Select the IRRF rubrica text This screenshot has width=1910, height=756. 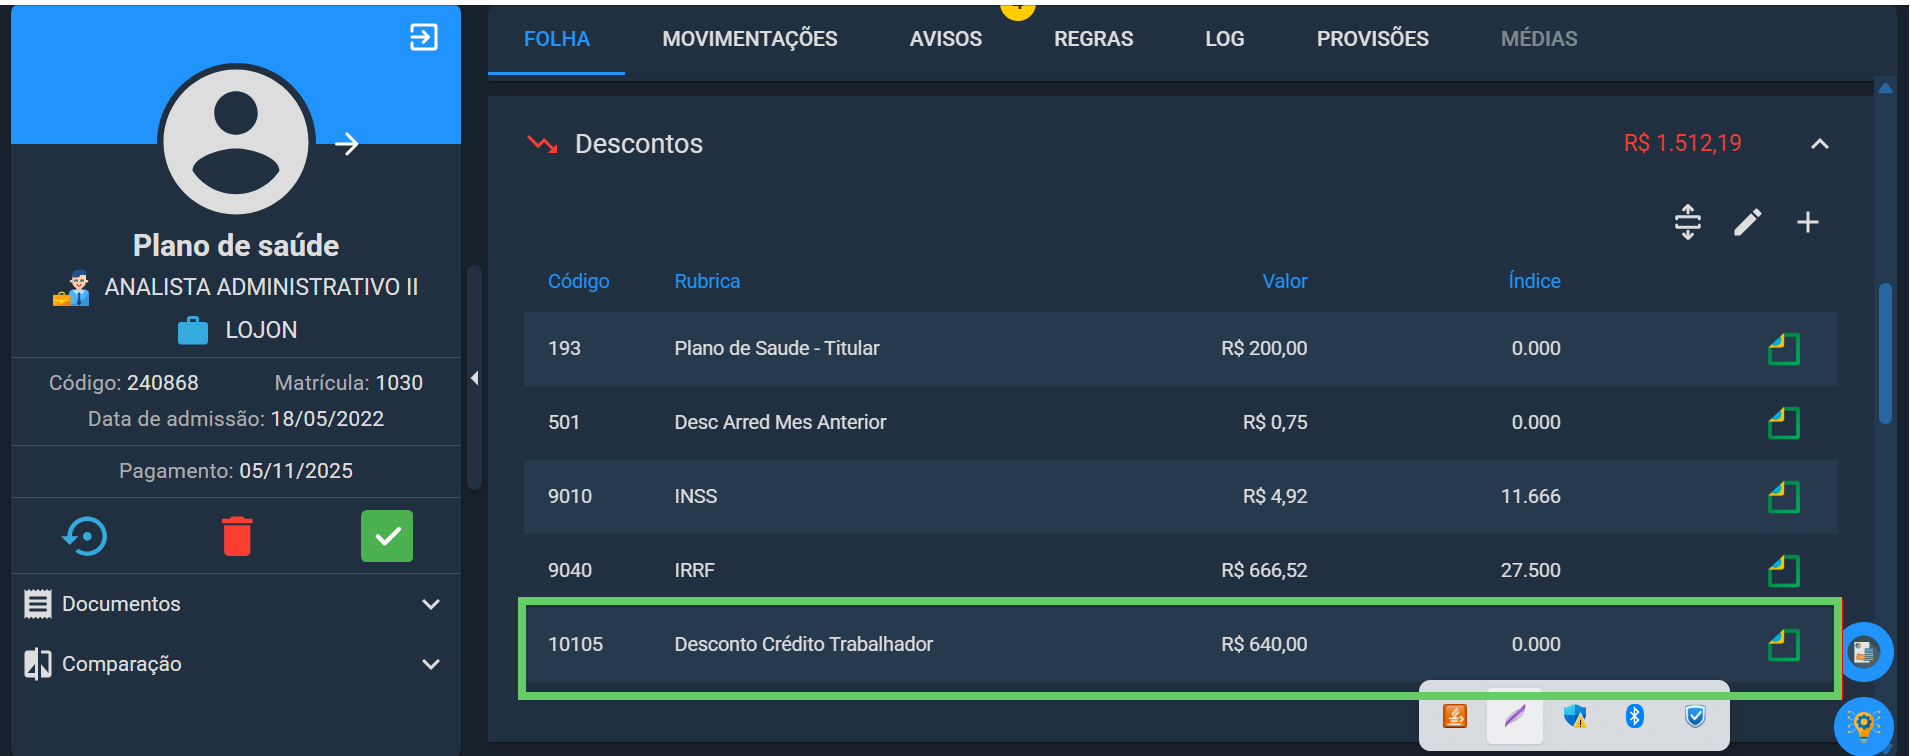tap(695, 570)
